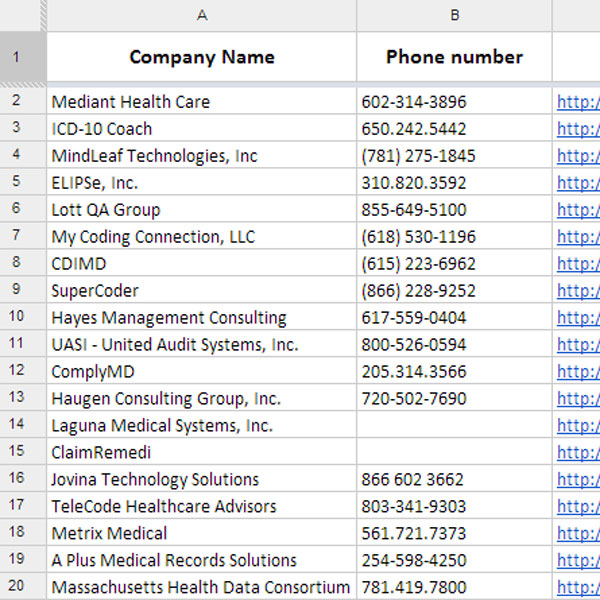
Task: Open the link in Massachusetts Health Data Consortium row
Action: [x=578, y=587]
